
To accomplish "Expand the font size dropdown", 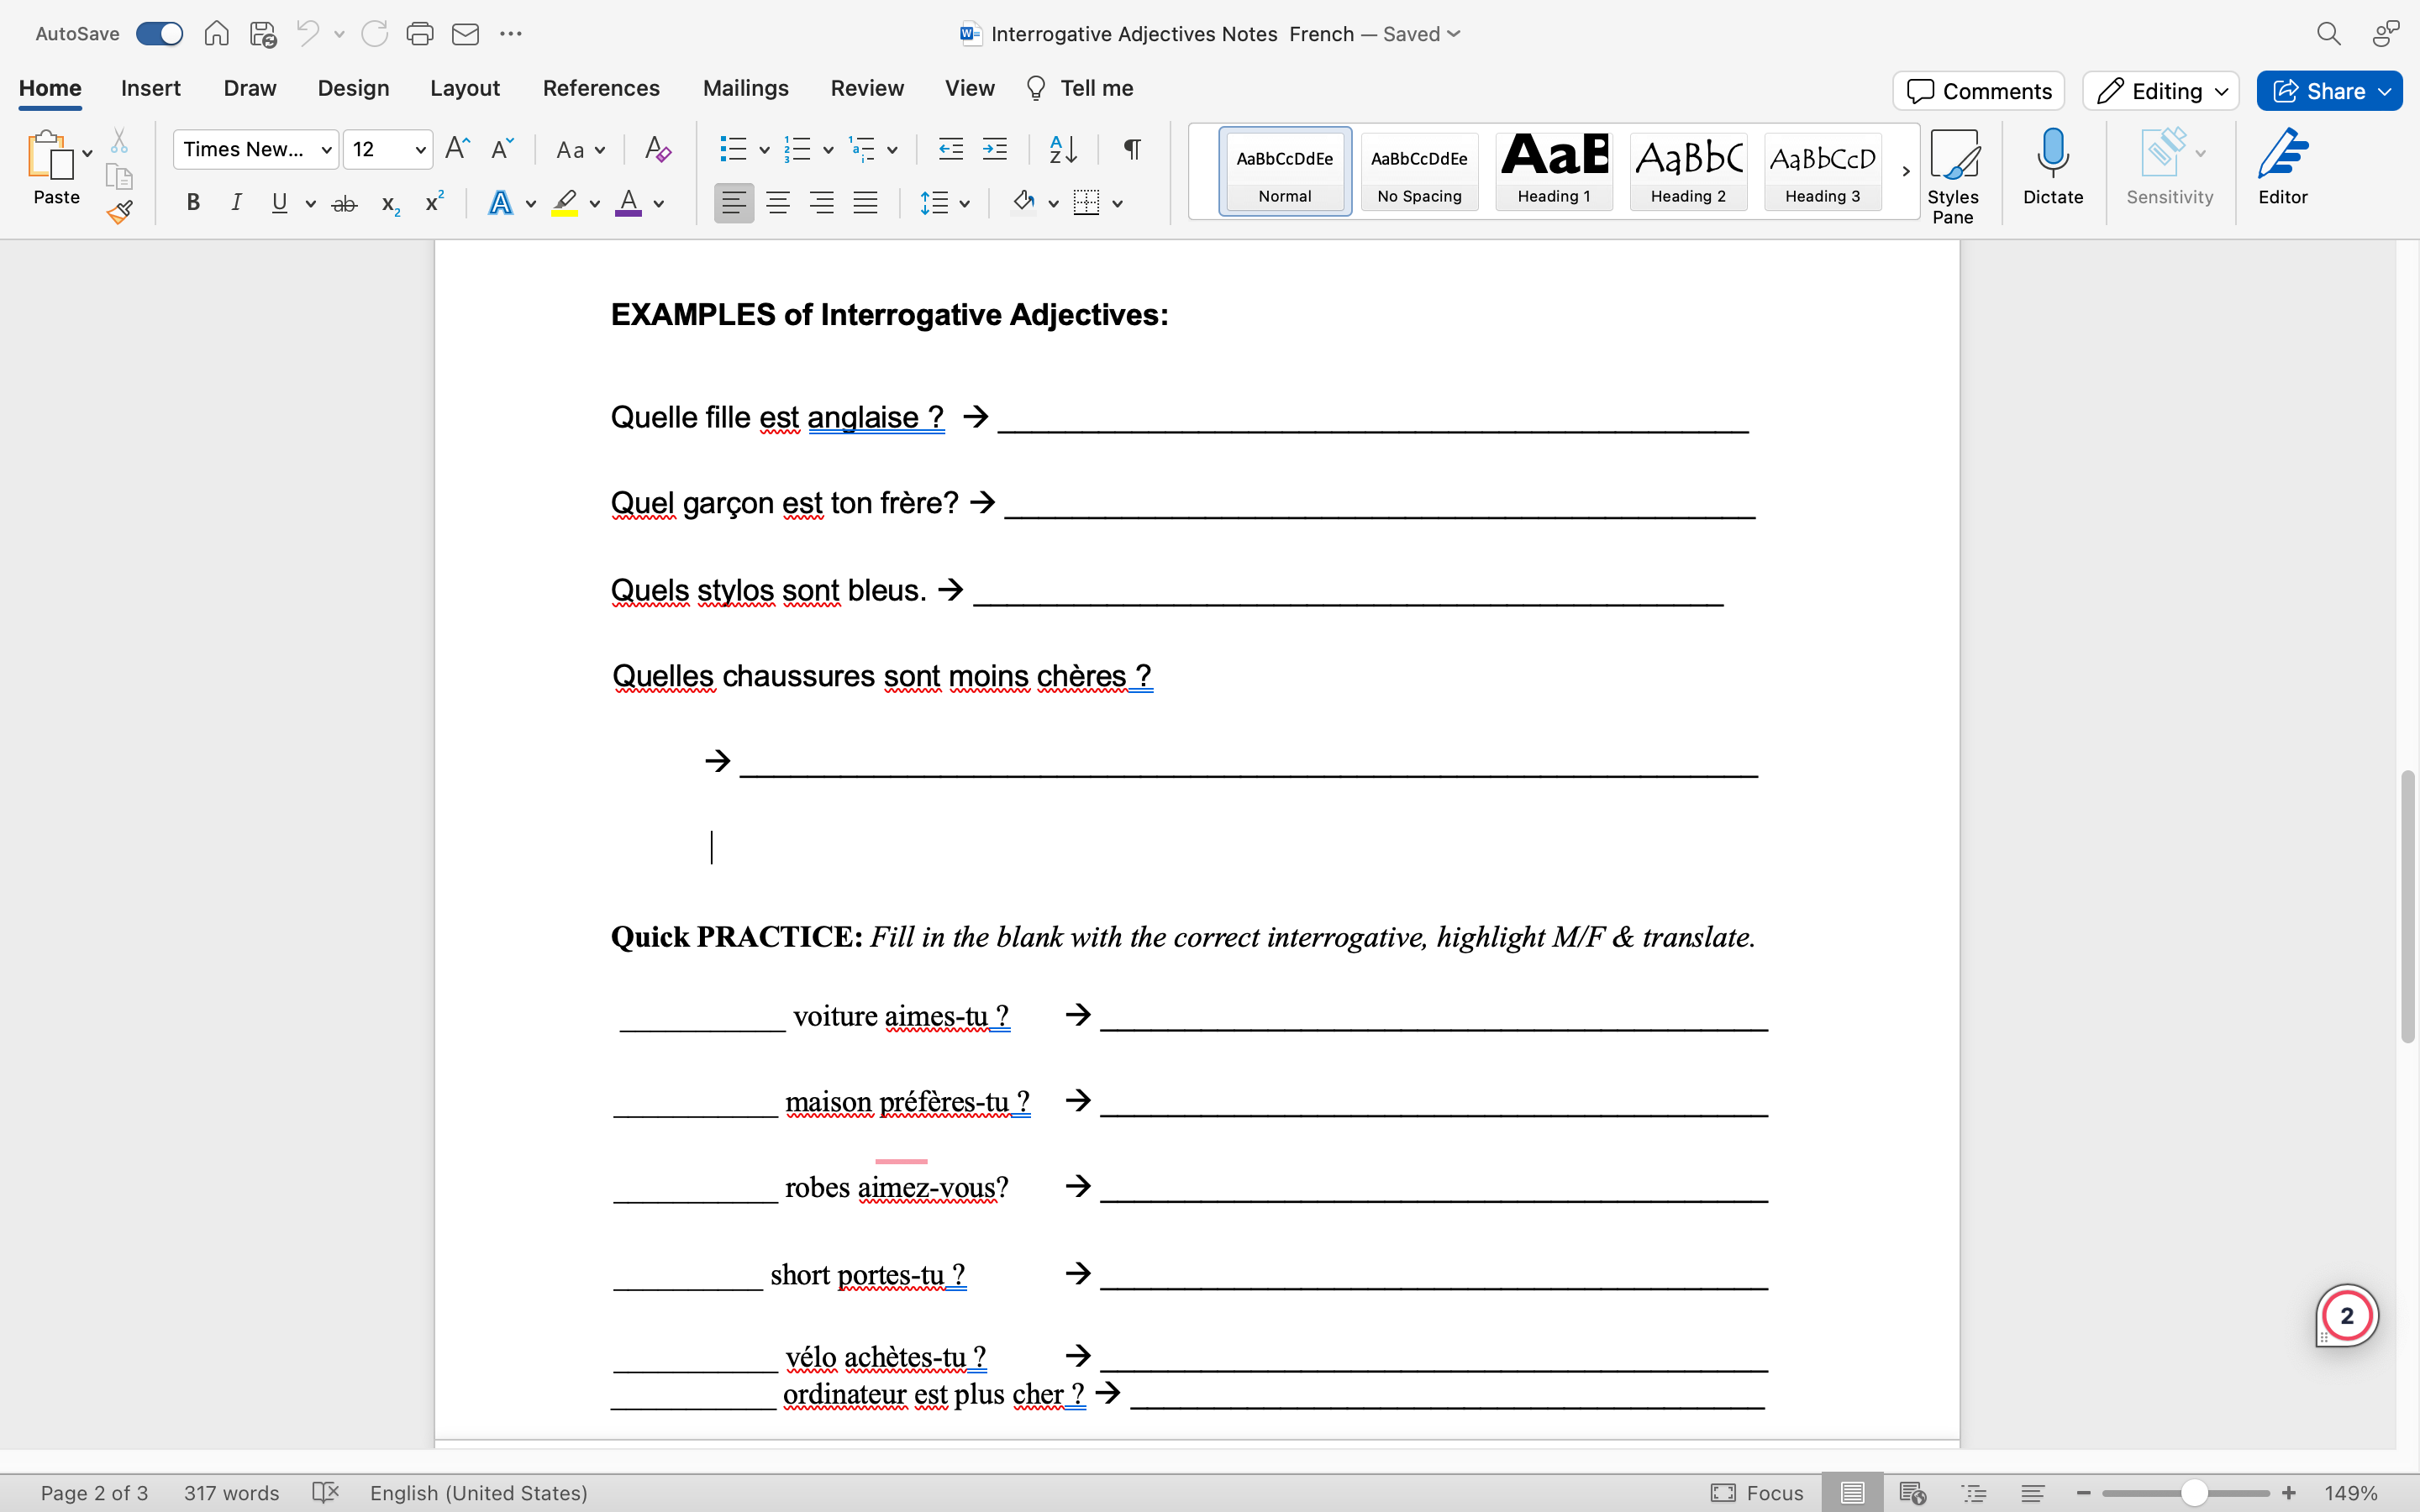I will [421, 150].
